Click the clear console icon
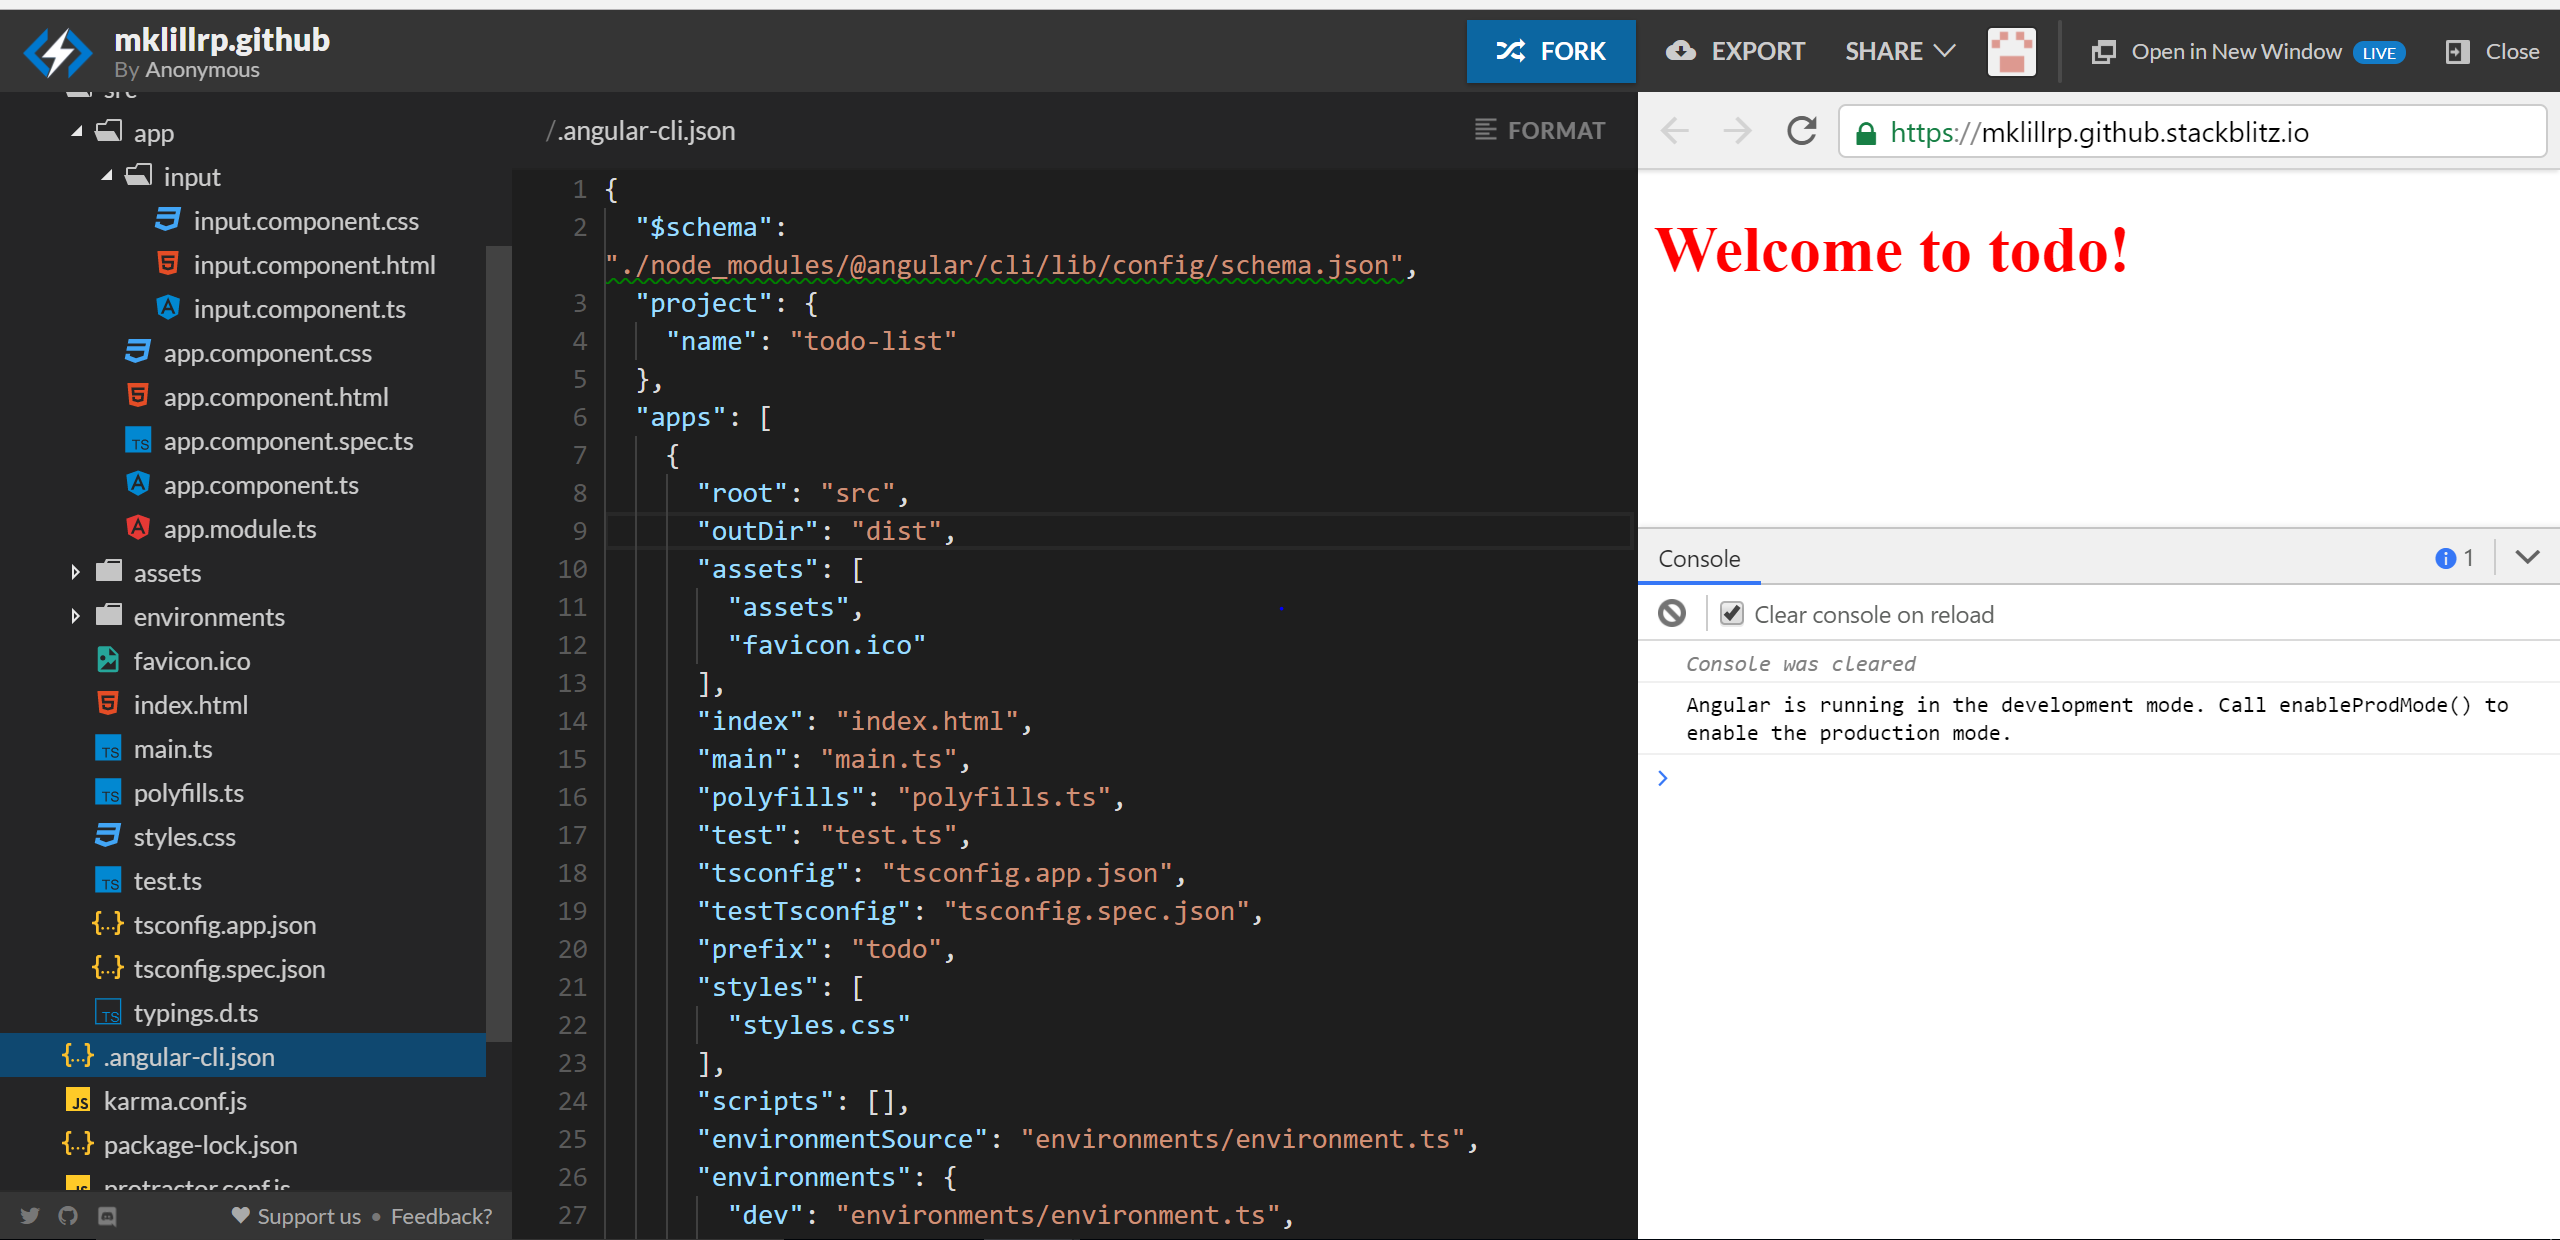This screenshot has height=1240, width=2560. tap(1672, 613)
